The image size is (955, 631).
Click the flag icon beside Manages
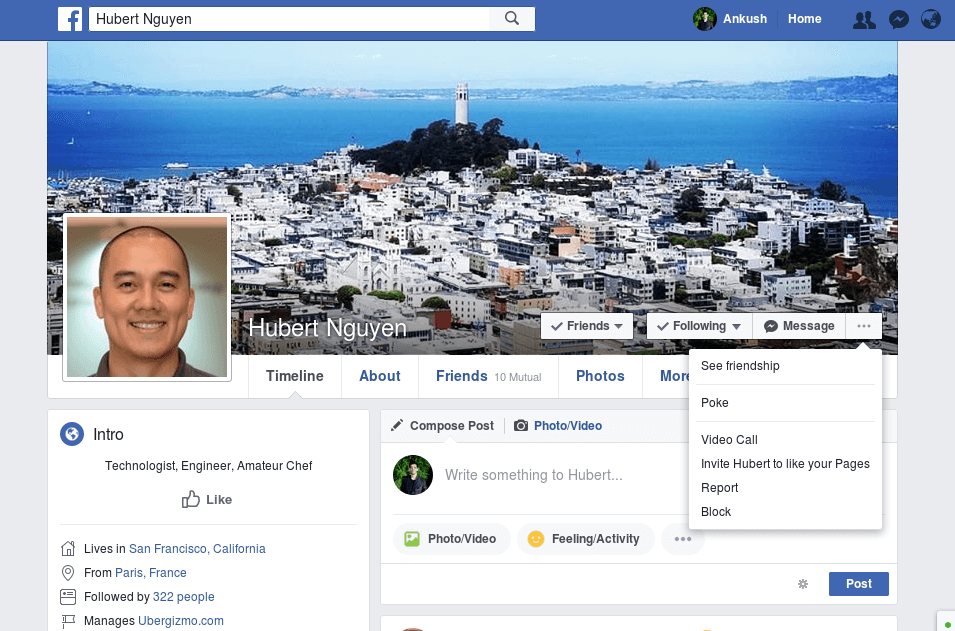[68, 621]
